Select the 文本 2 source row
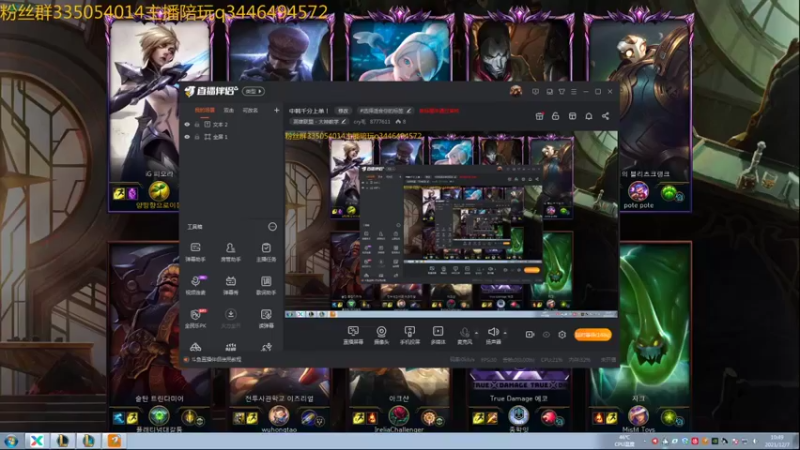 click(x=232, y=124)
